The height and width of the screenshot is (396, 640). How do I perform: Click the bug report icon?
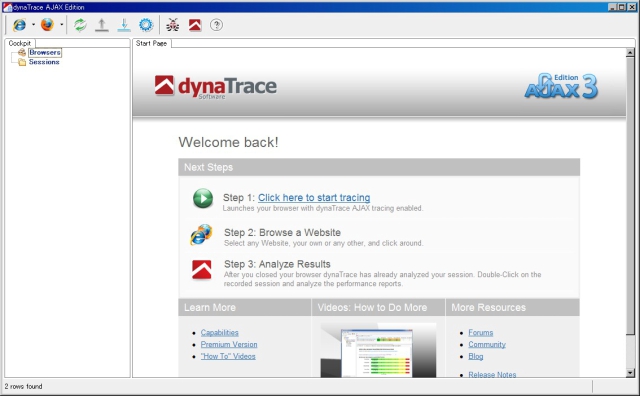[x=173, y=25]
